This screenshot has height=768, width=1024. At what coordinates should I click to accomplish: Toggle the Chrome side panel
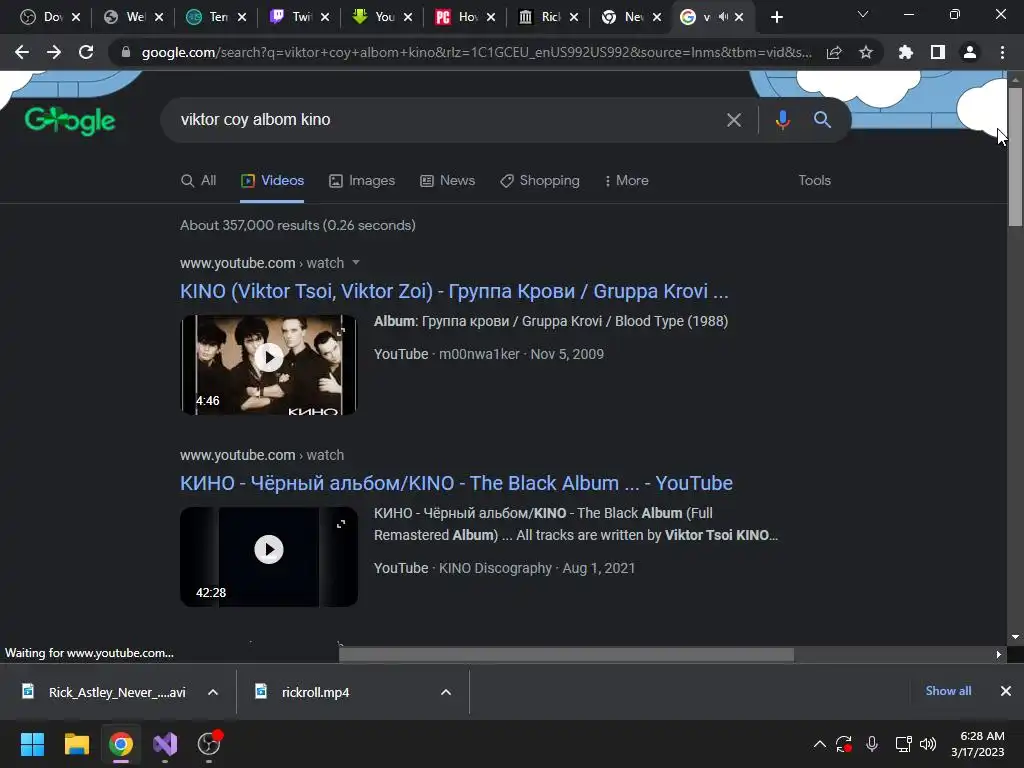[x=937, y=52]
